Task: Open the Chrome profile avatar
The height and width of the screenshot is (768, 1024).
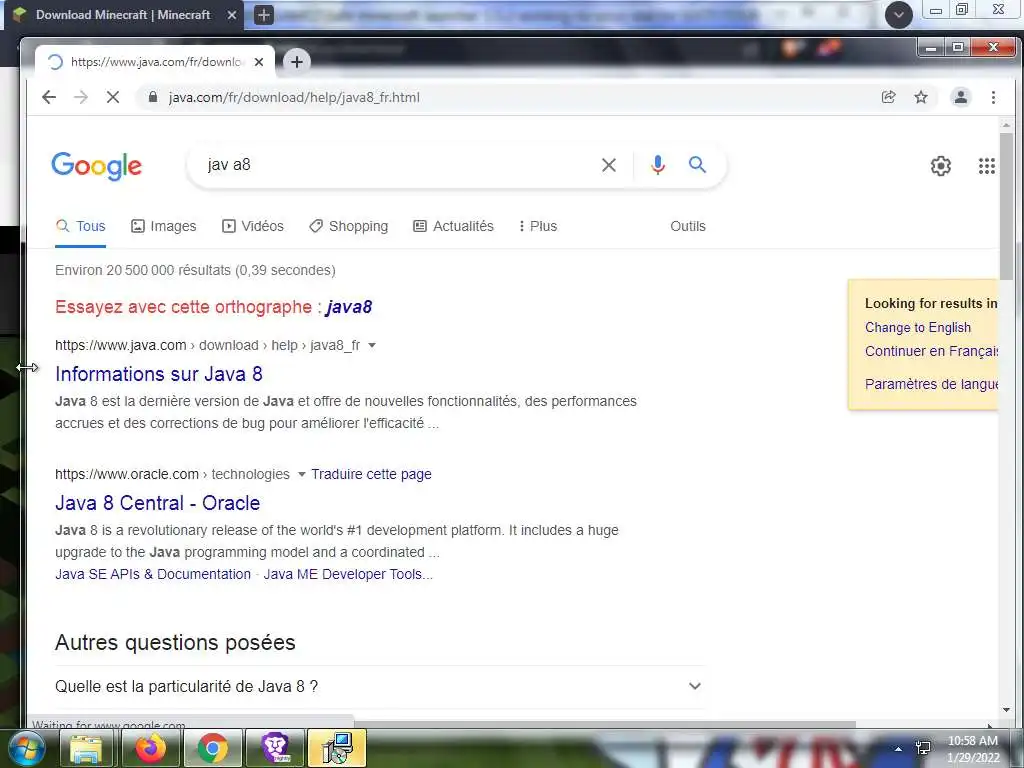Action: click(961, 97)
